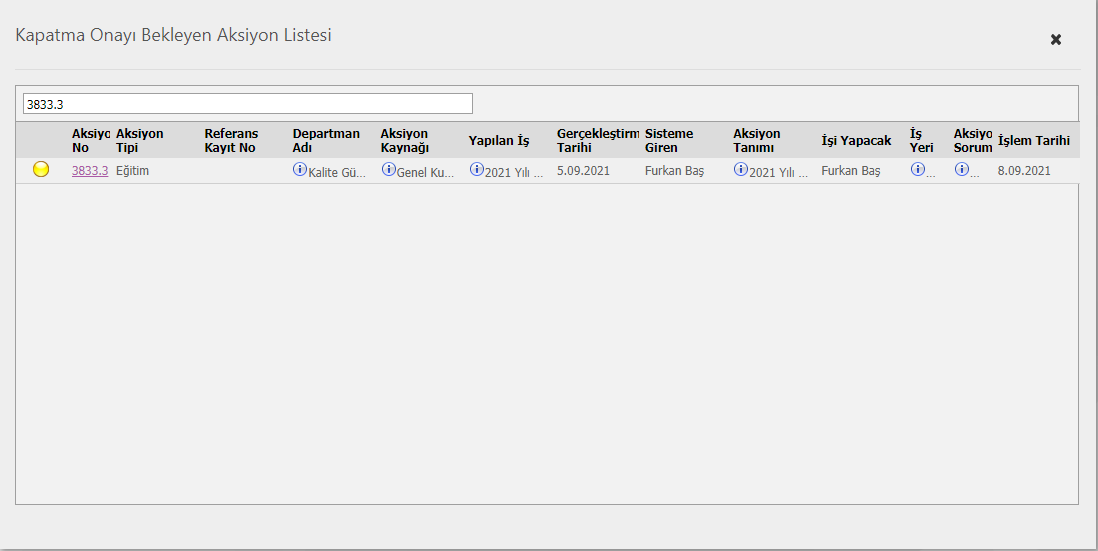Show the info icon in Aksiyon Tanımı cell
This screenshot has width=1098, height=551.
tap(740, 170)
